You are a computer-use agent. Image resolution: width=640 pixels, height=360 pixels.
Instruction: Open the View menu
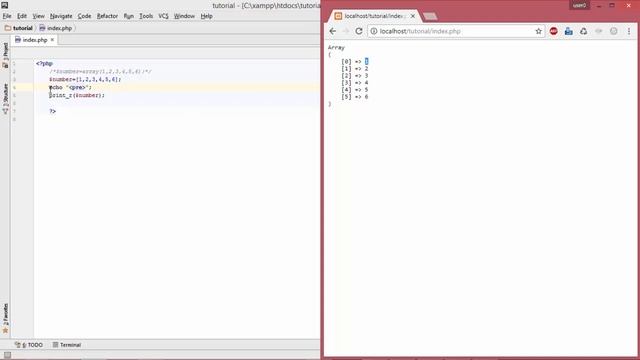(38, 16)
